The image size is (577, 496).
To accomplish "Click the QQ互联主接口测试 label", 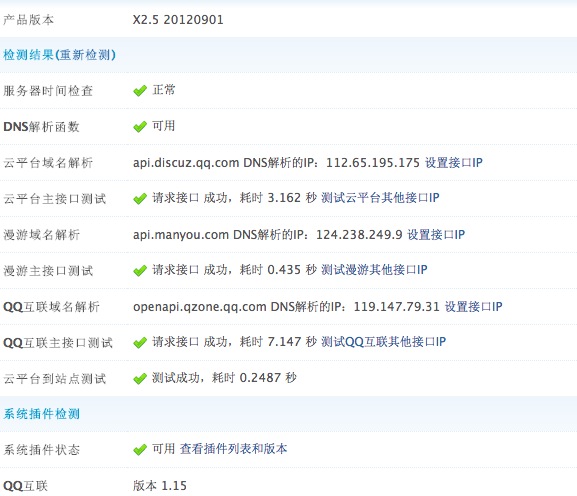I will click(x=58, y=343).
